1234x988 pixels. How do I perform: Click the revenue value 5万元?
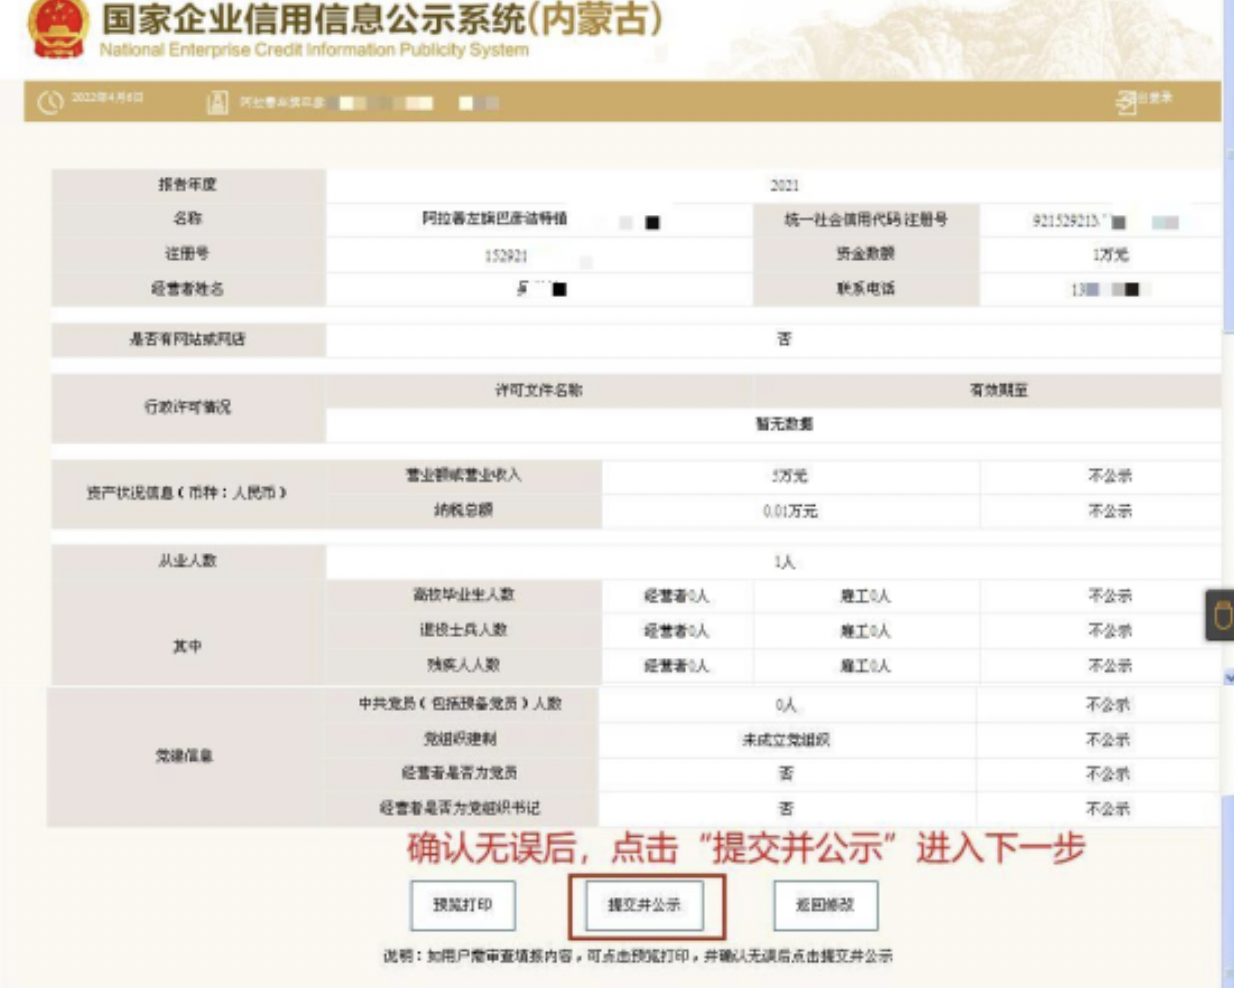coord(790,476)
